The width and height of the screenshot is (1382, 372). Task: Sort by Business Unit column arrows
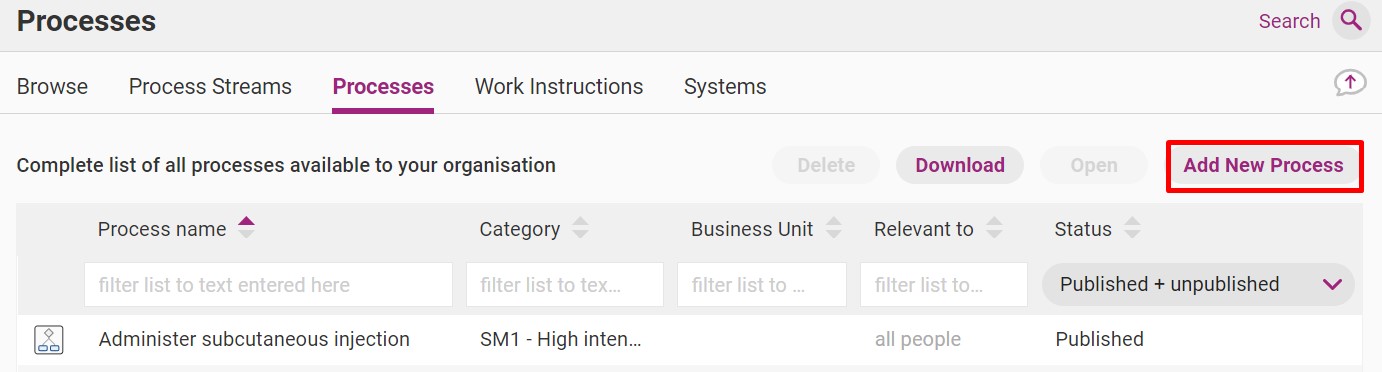(x=834, y=228)
